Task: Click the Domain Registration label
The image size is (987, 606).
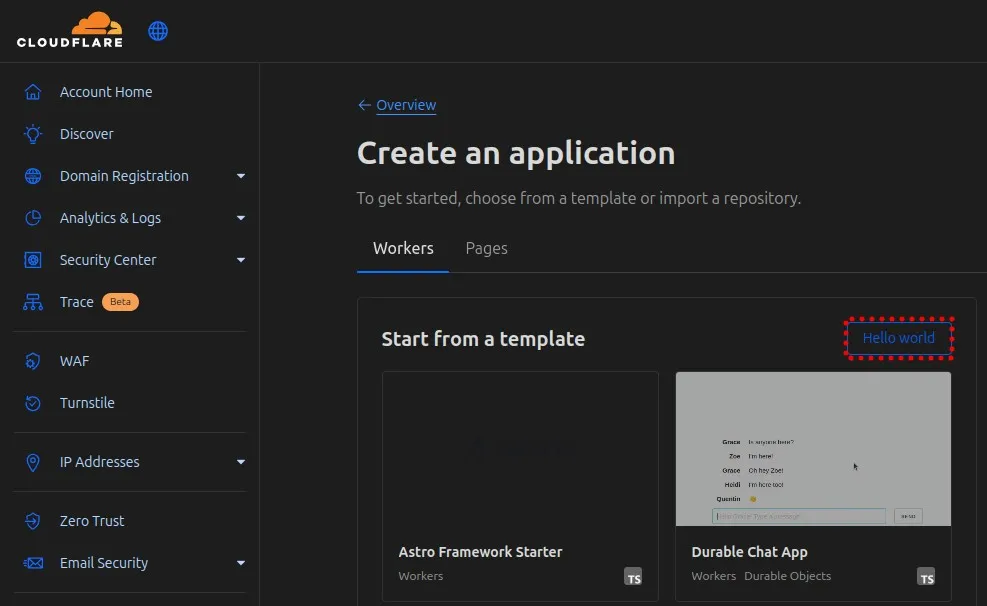Action: 124,176
